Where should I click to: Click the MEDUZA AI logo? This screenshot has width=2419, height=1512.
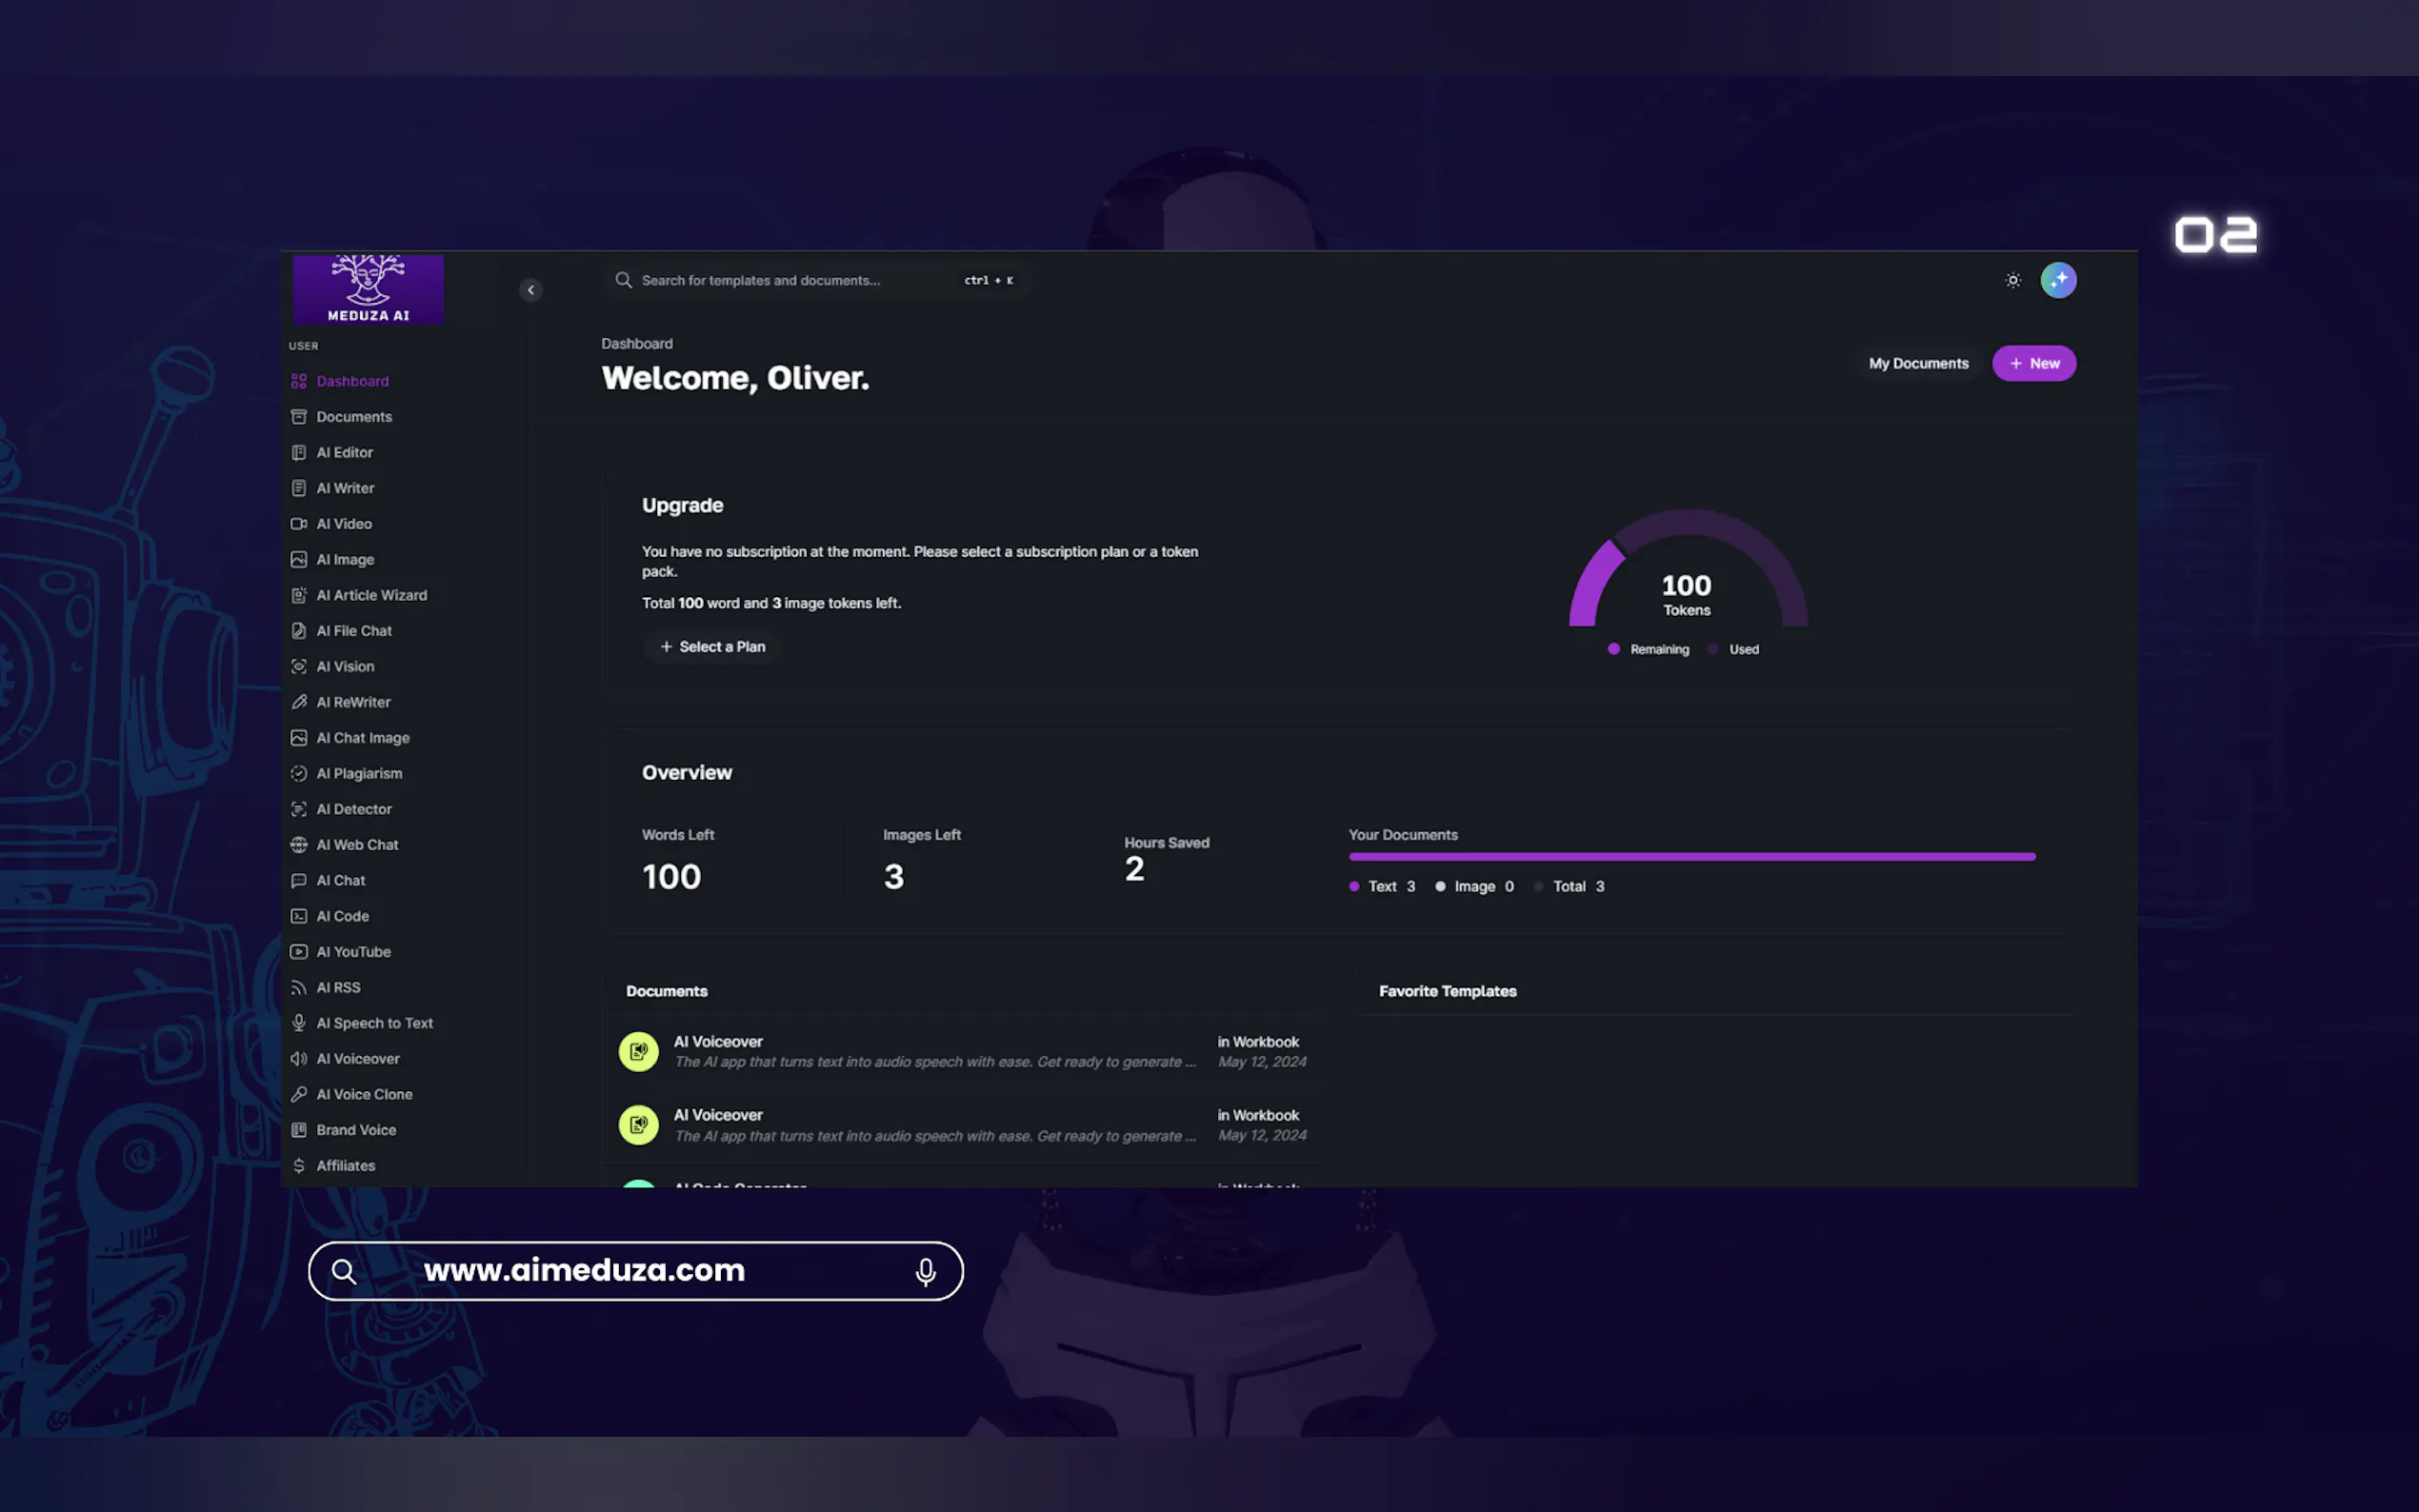[368, 290]
